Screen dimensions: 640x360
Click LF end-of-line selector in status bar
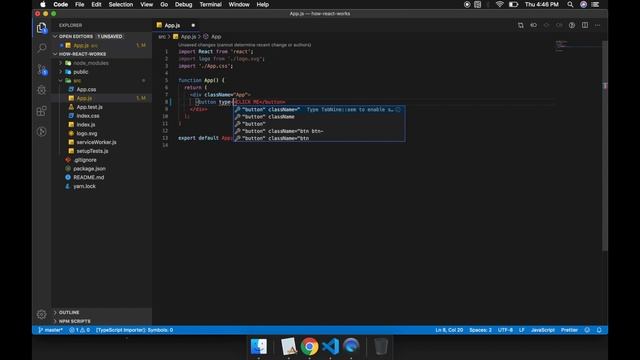pyautogui.click(x=522, y=330)
